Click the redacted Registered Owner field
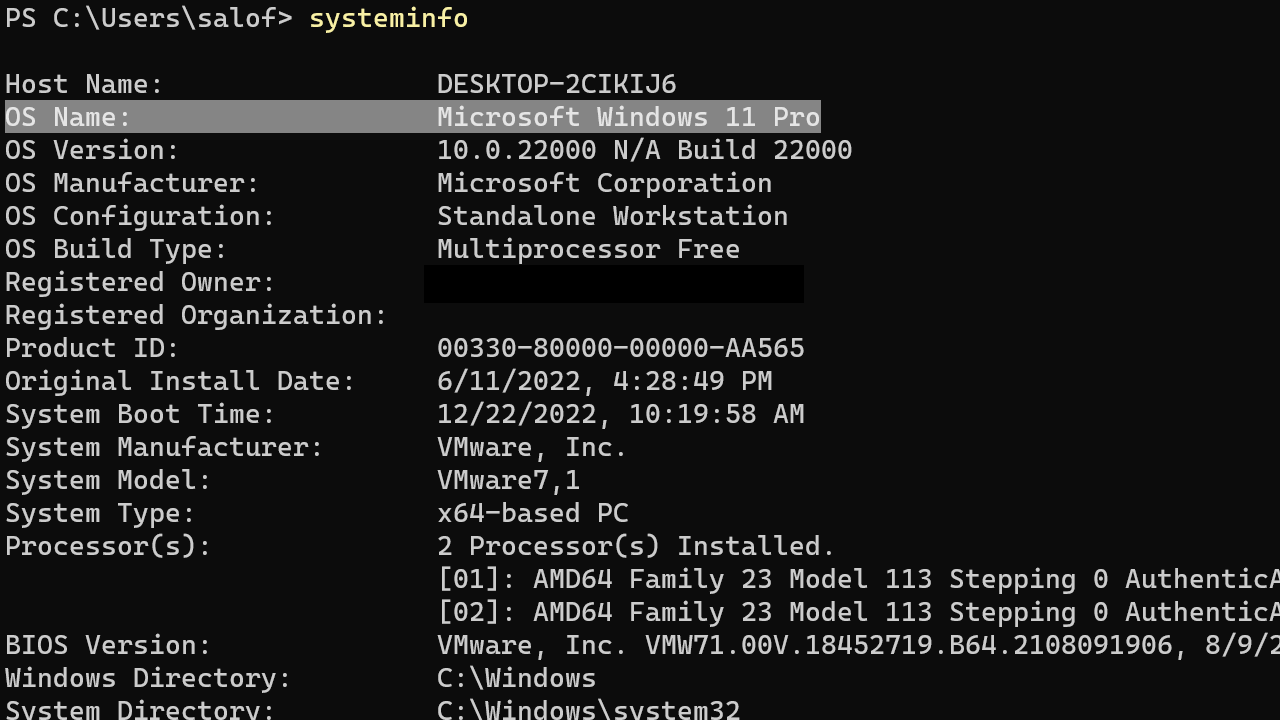The width and height of the screenshot is (1280, 720). (x=614, y=283)
